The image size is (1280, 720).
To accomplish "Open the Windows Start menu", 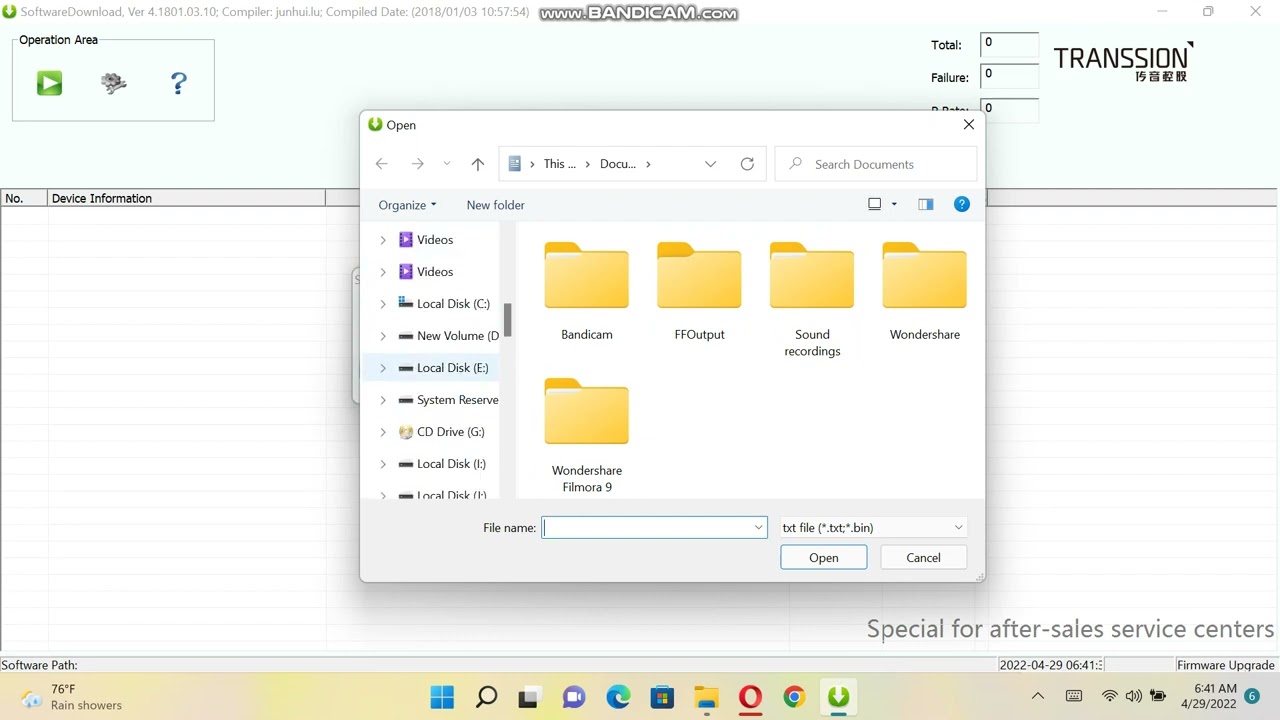I will tap(442, 697).
